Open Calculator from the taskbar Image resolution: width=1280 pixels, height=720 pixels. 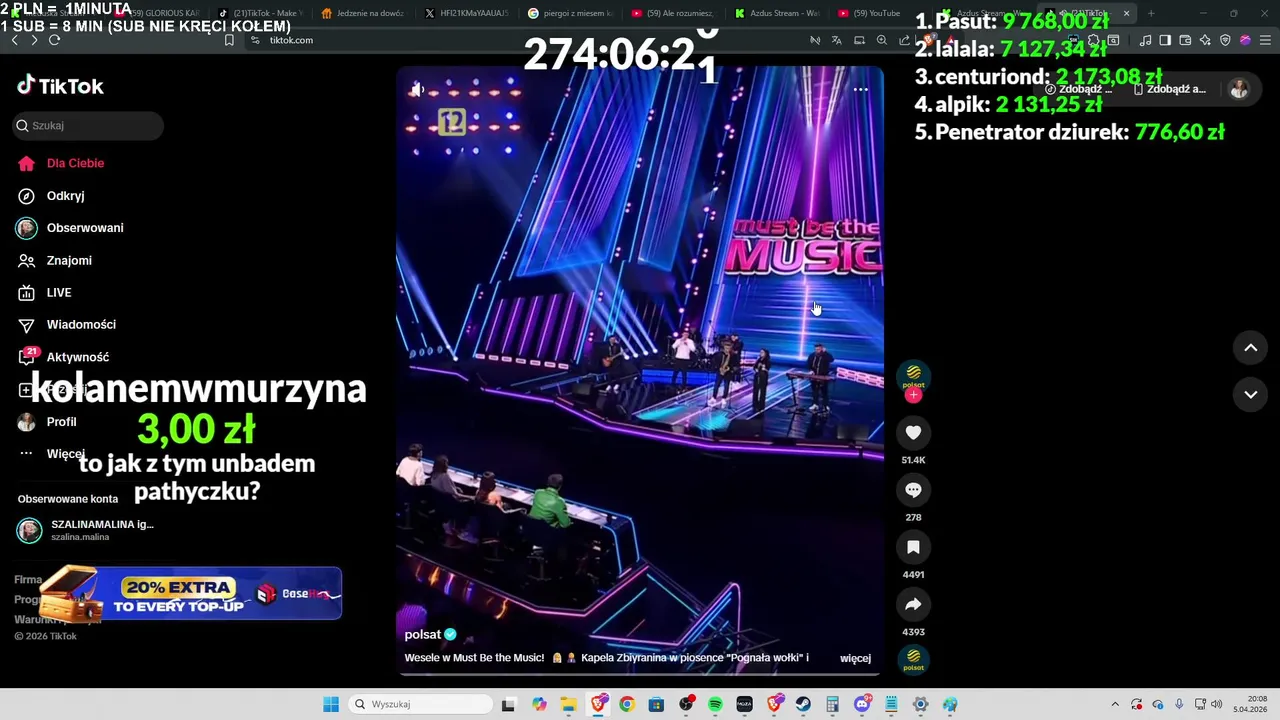pyautogui.click(x=832, y=704)
